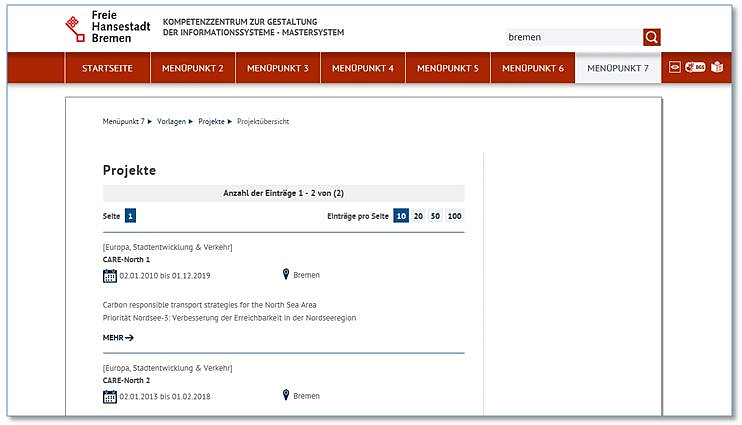The image size is (742, 425).
Task: Click the magnifier search button
Action: coord(652,37)
